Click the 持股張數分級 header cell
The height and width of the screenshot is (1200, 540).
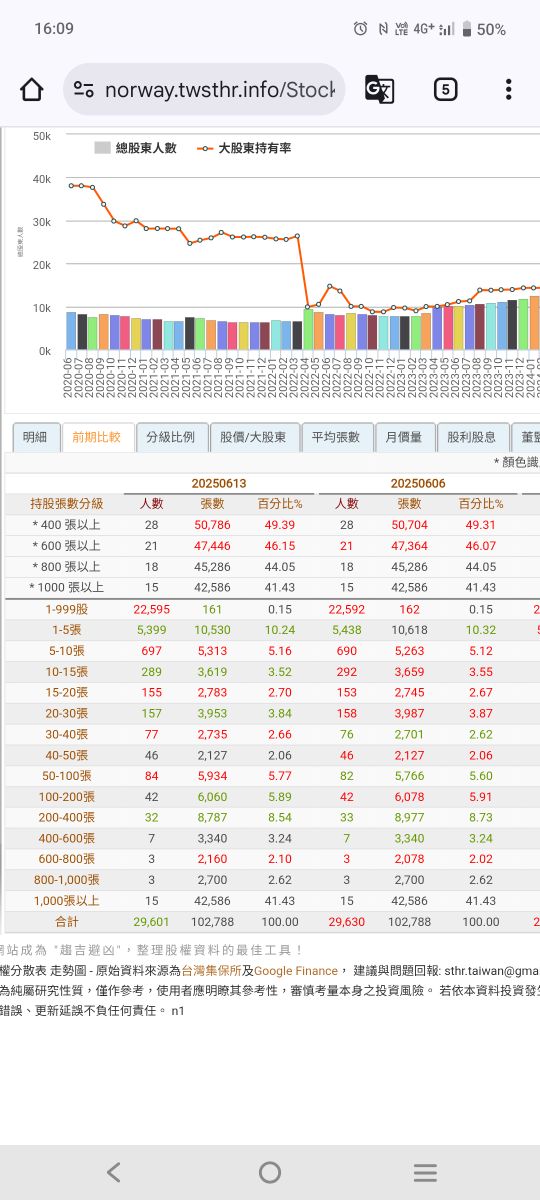tap(65, 503)
